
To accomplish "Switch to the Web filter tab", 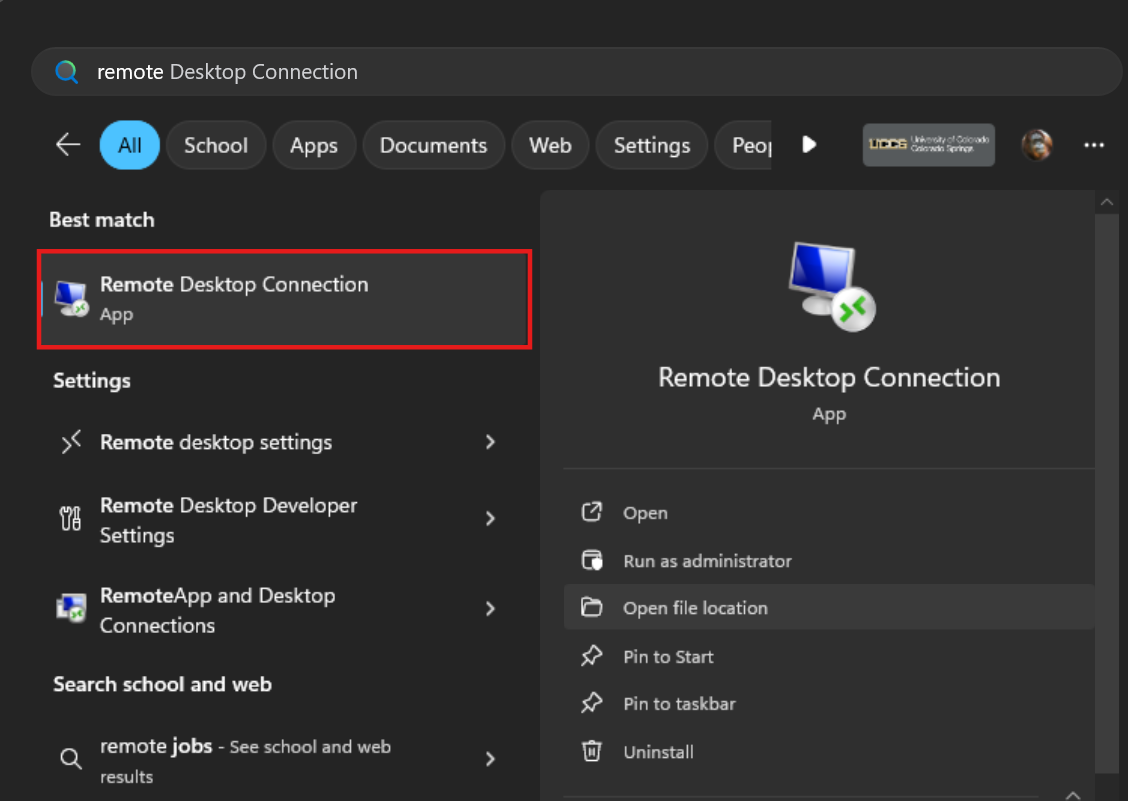I will 550,145.
